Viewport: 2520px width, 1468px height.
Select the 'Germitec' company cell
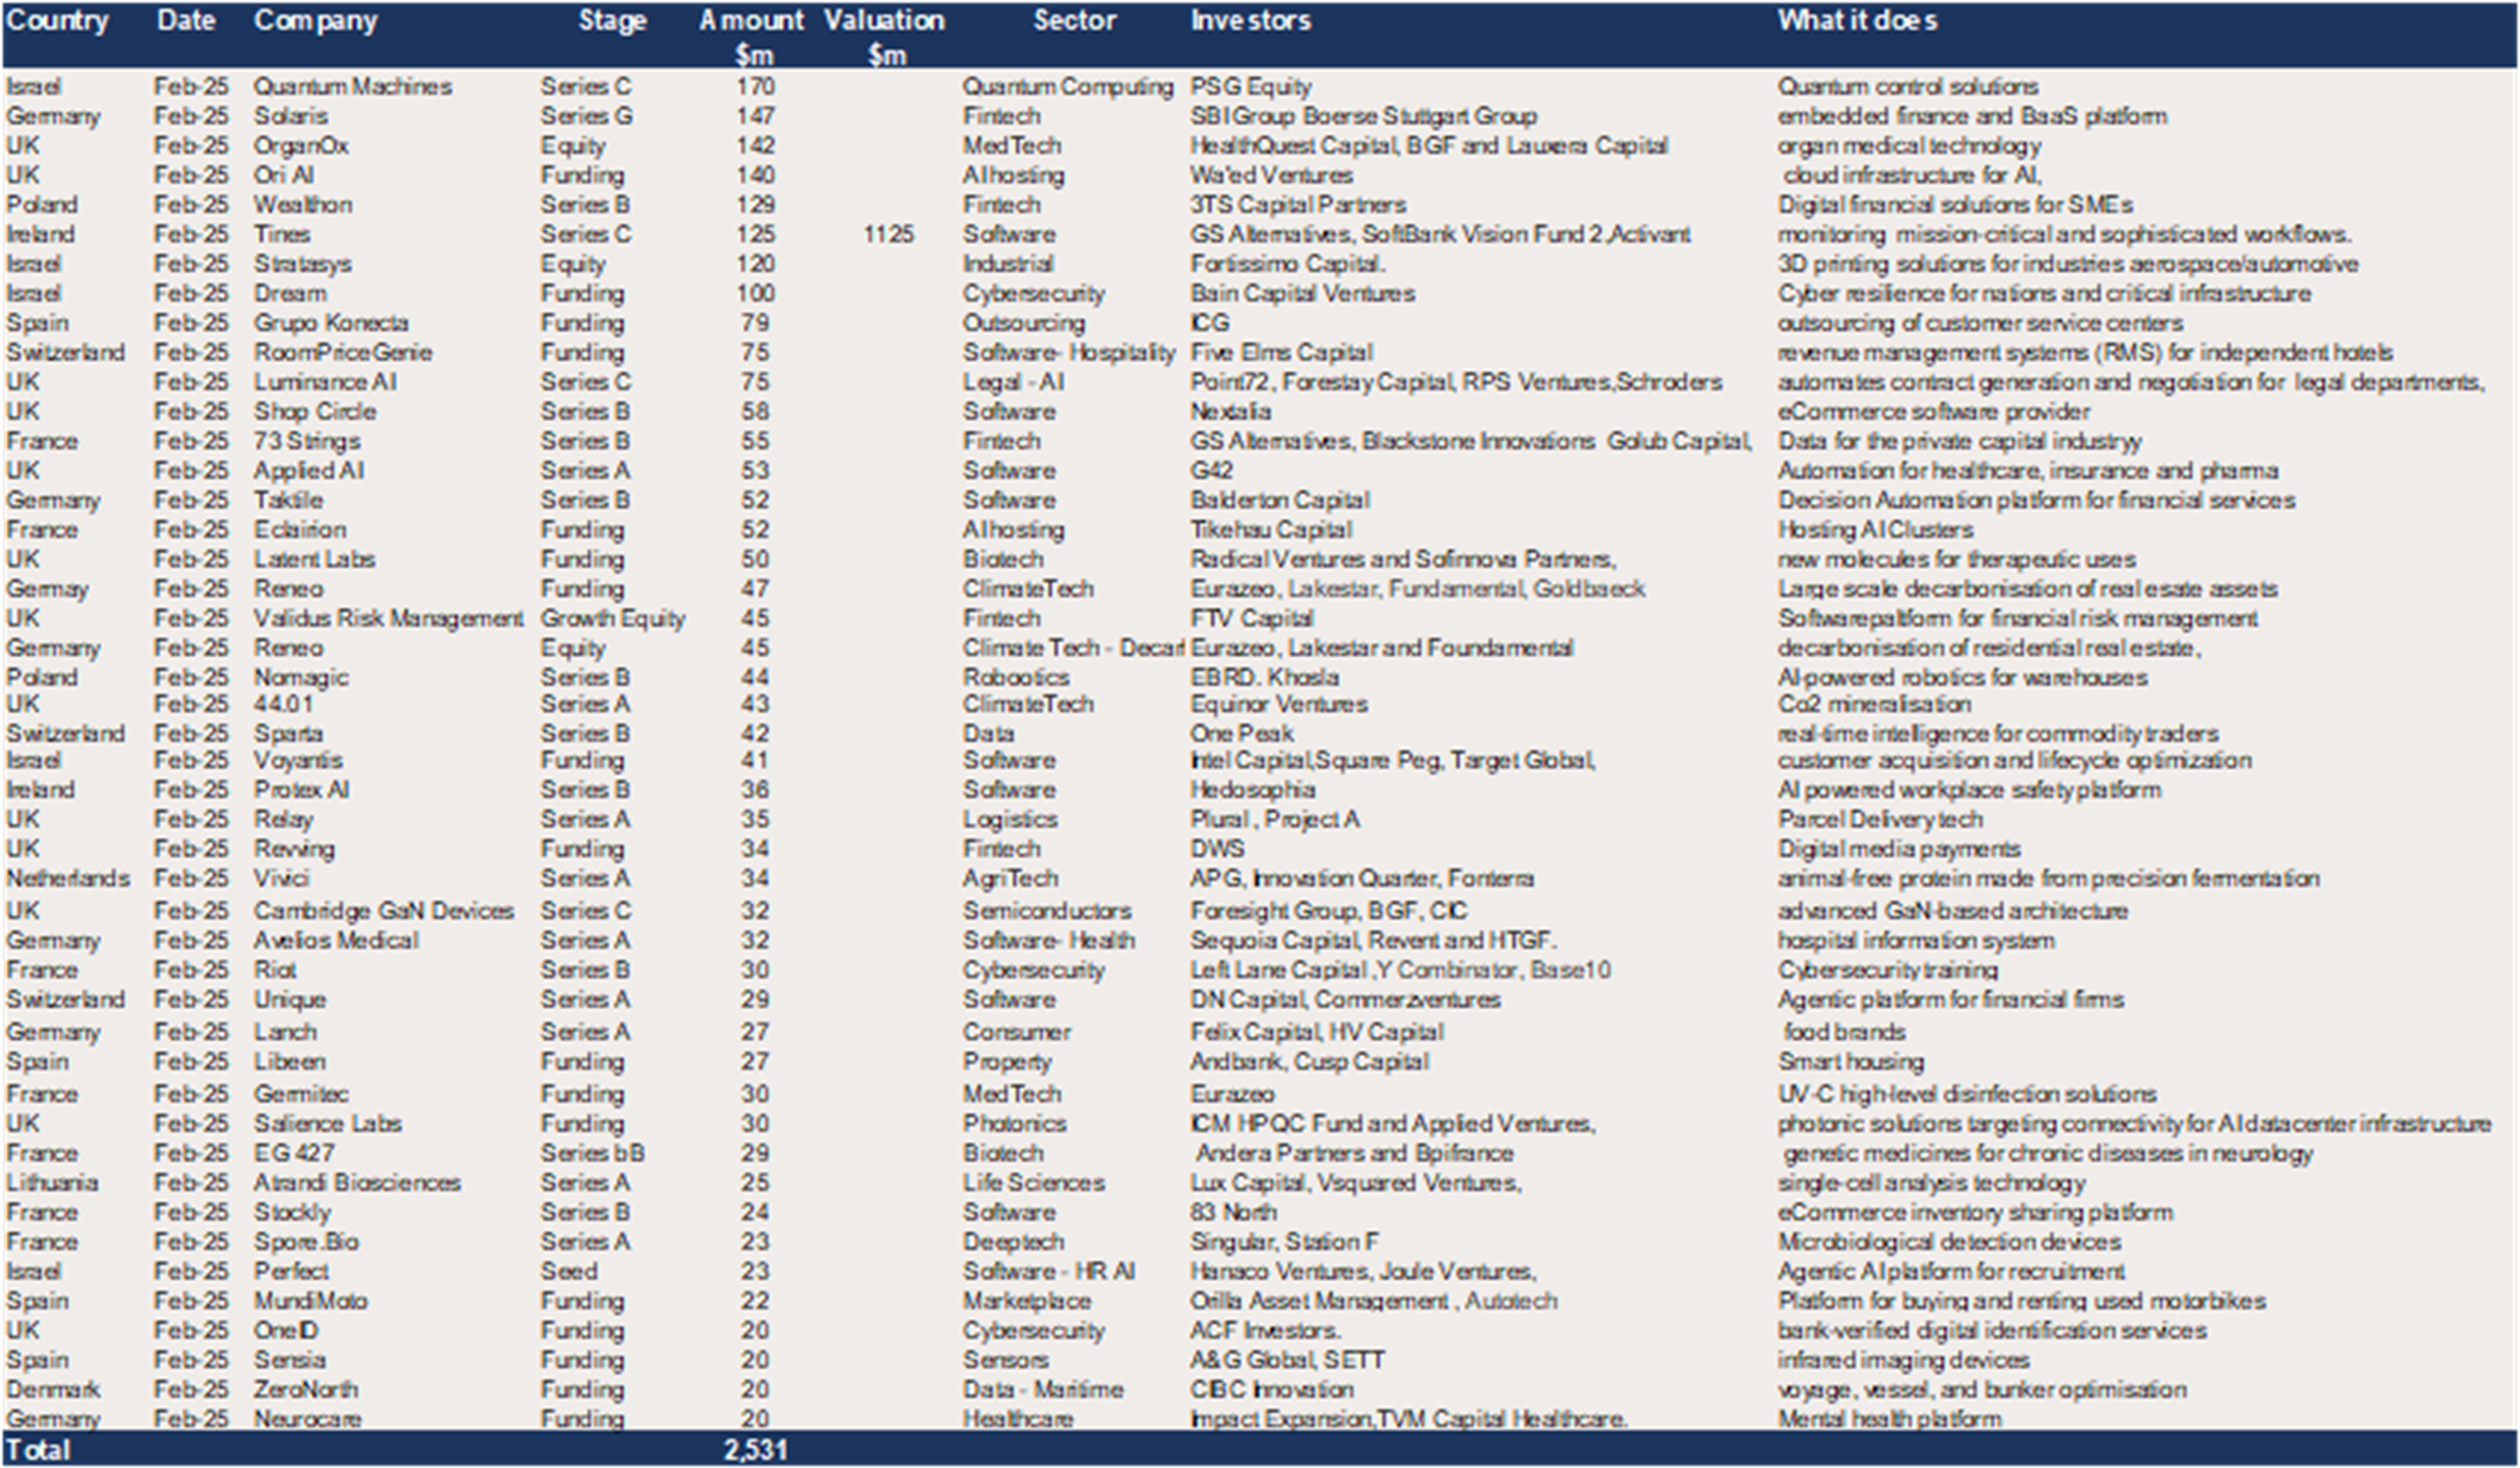point(300,1094)
